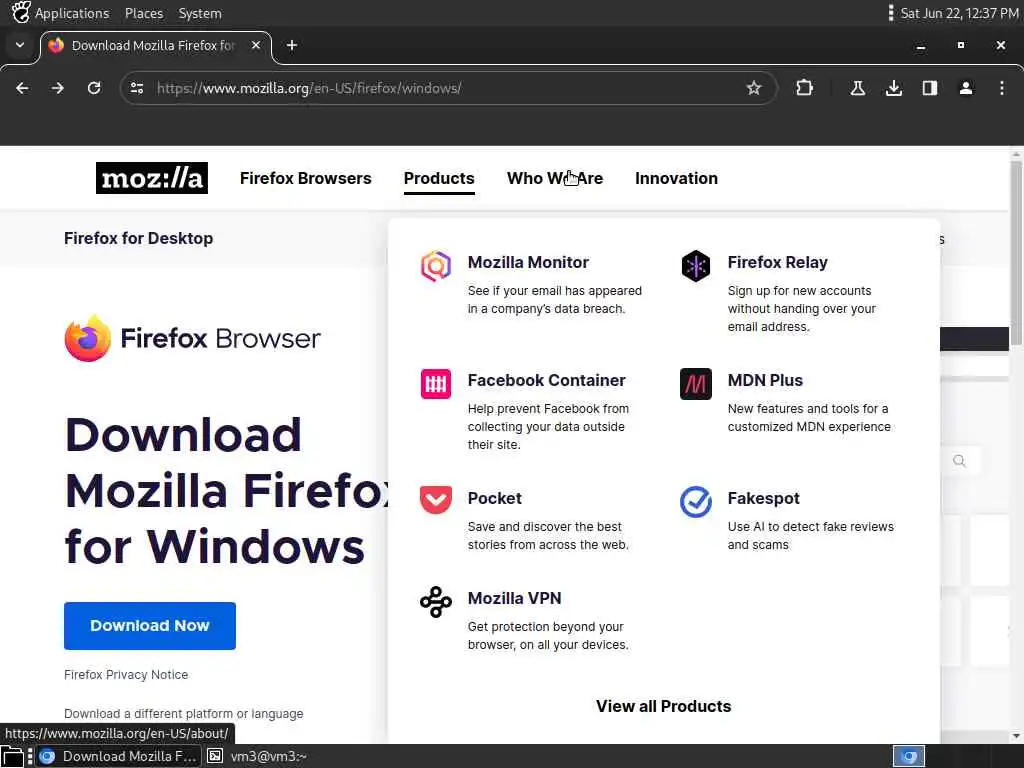This screenshot has width=1024, height=768.
Task: Click the clock in the top panel
Action: point(959,13)
